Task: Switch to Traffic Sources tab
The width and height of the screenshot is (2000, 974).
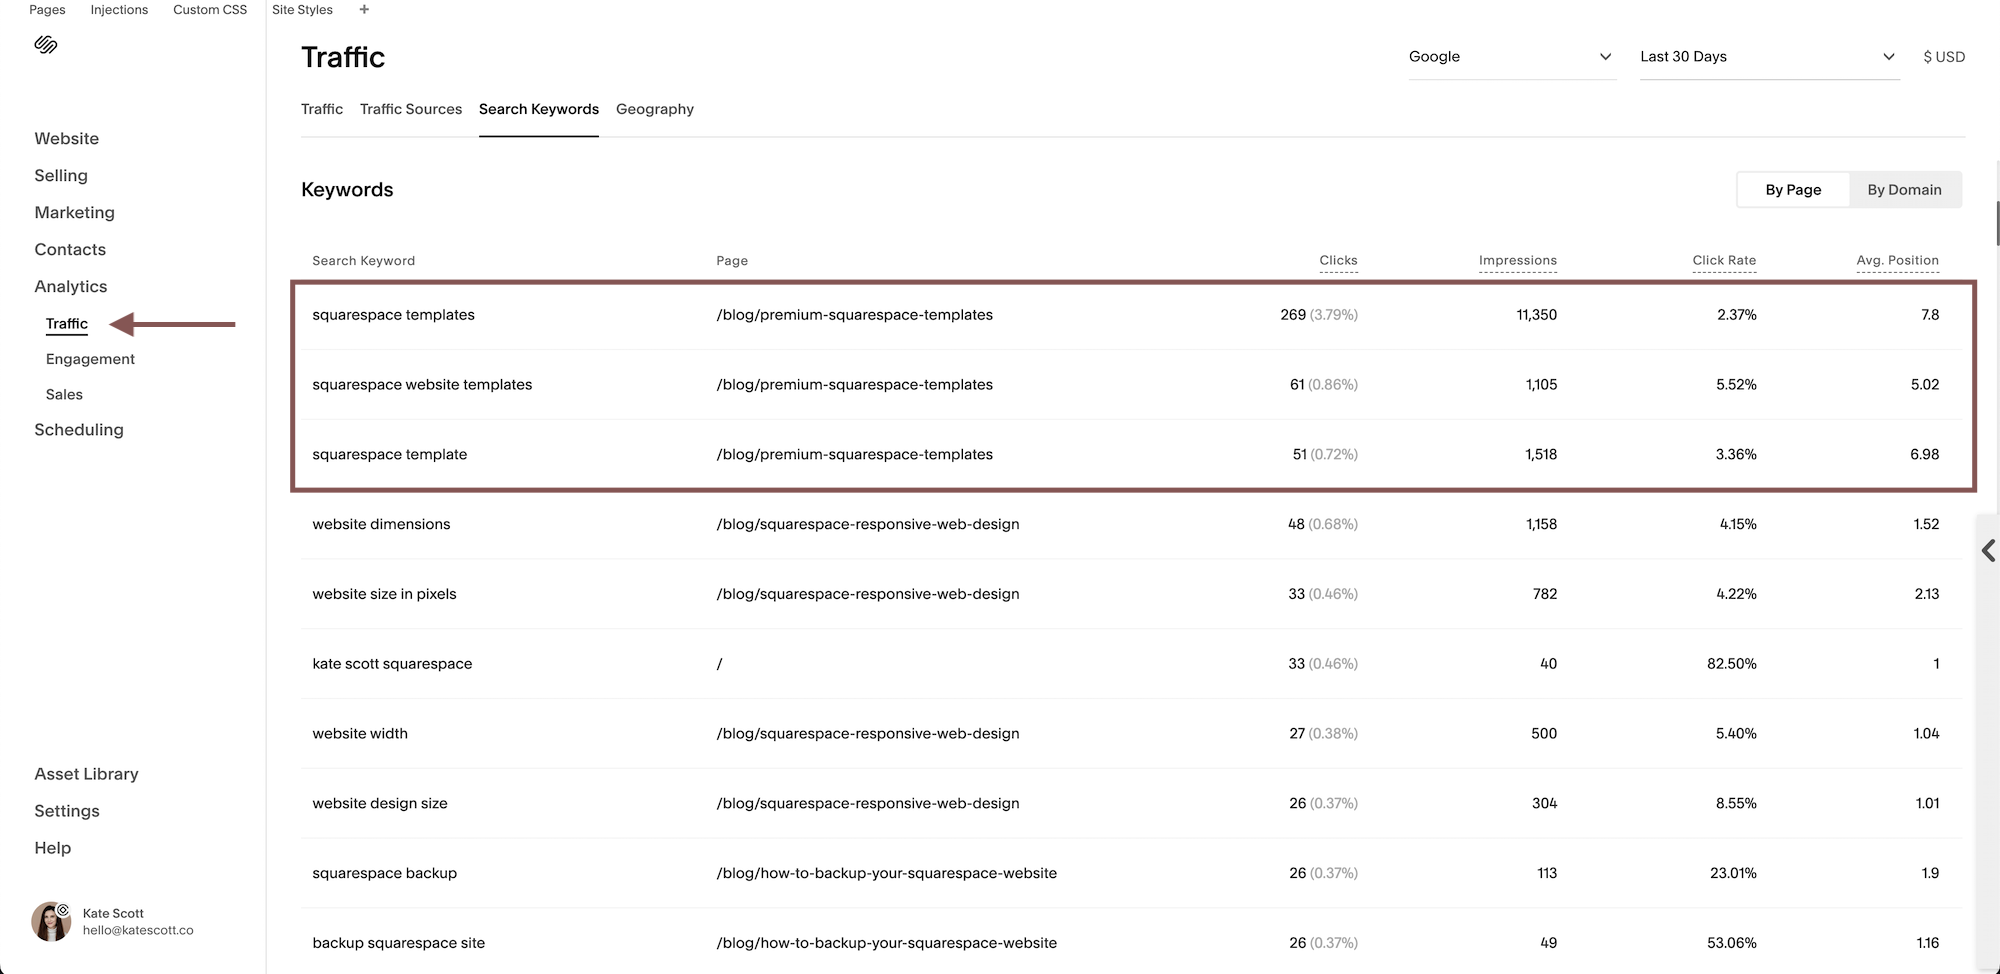Action: point(411,109)
